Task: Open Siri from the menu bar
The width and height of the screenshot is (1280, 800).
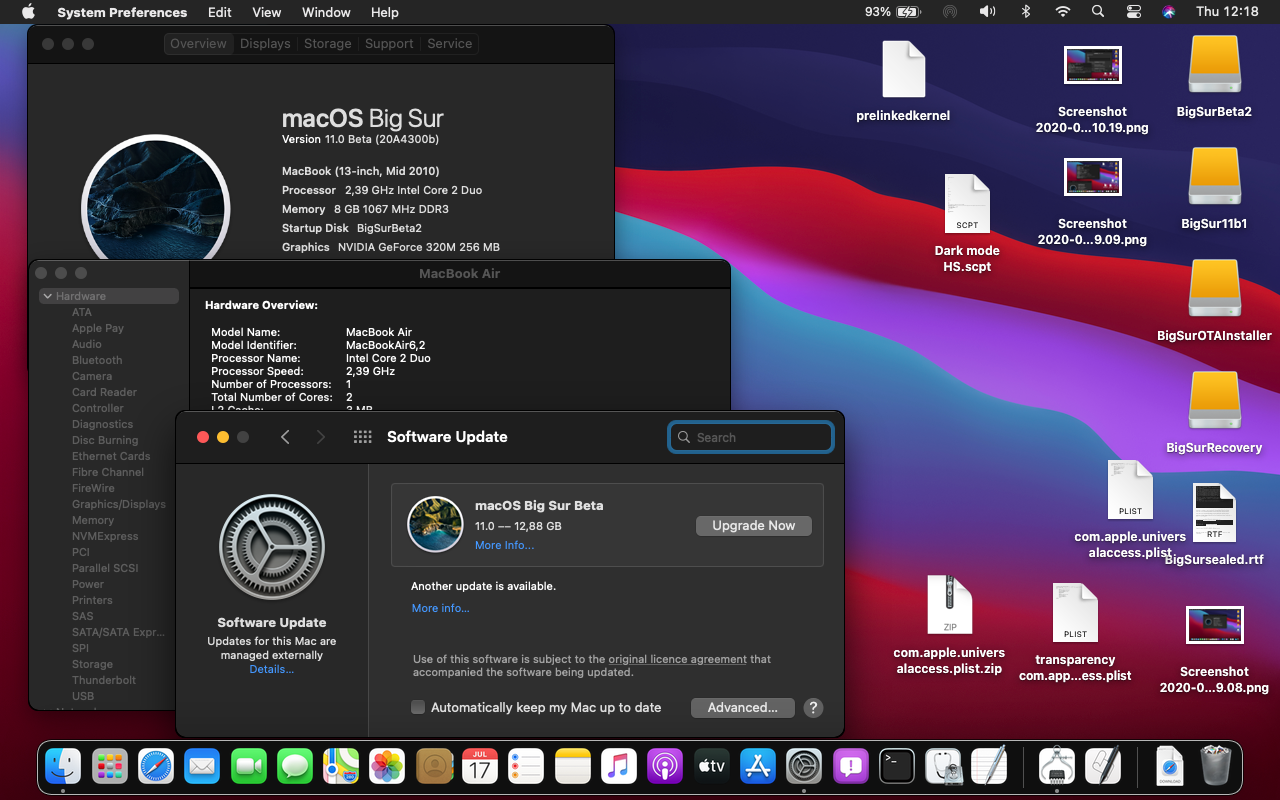Action: [1169, 12]
